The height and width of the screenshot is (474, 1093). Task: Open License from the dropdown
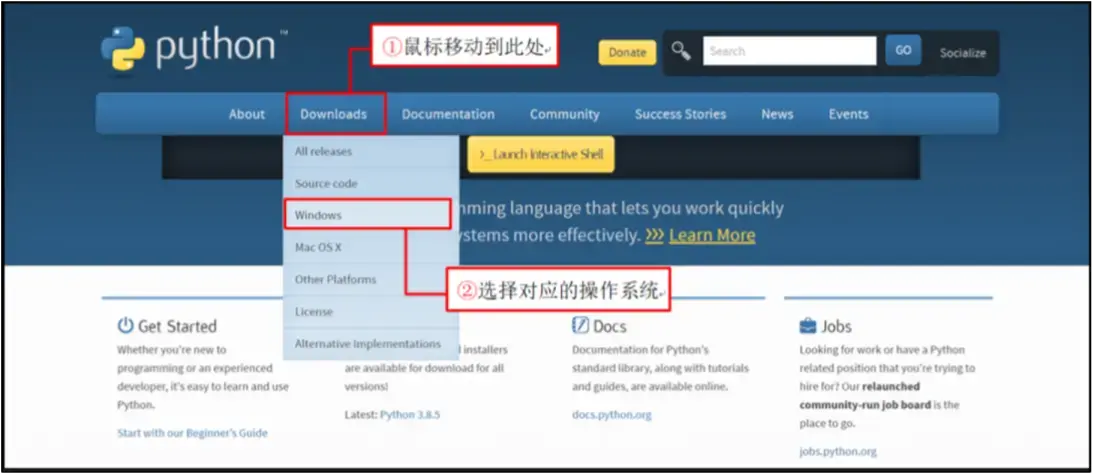[x=371, y=312]
